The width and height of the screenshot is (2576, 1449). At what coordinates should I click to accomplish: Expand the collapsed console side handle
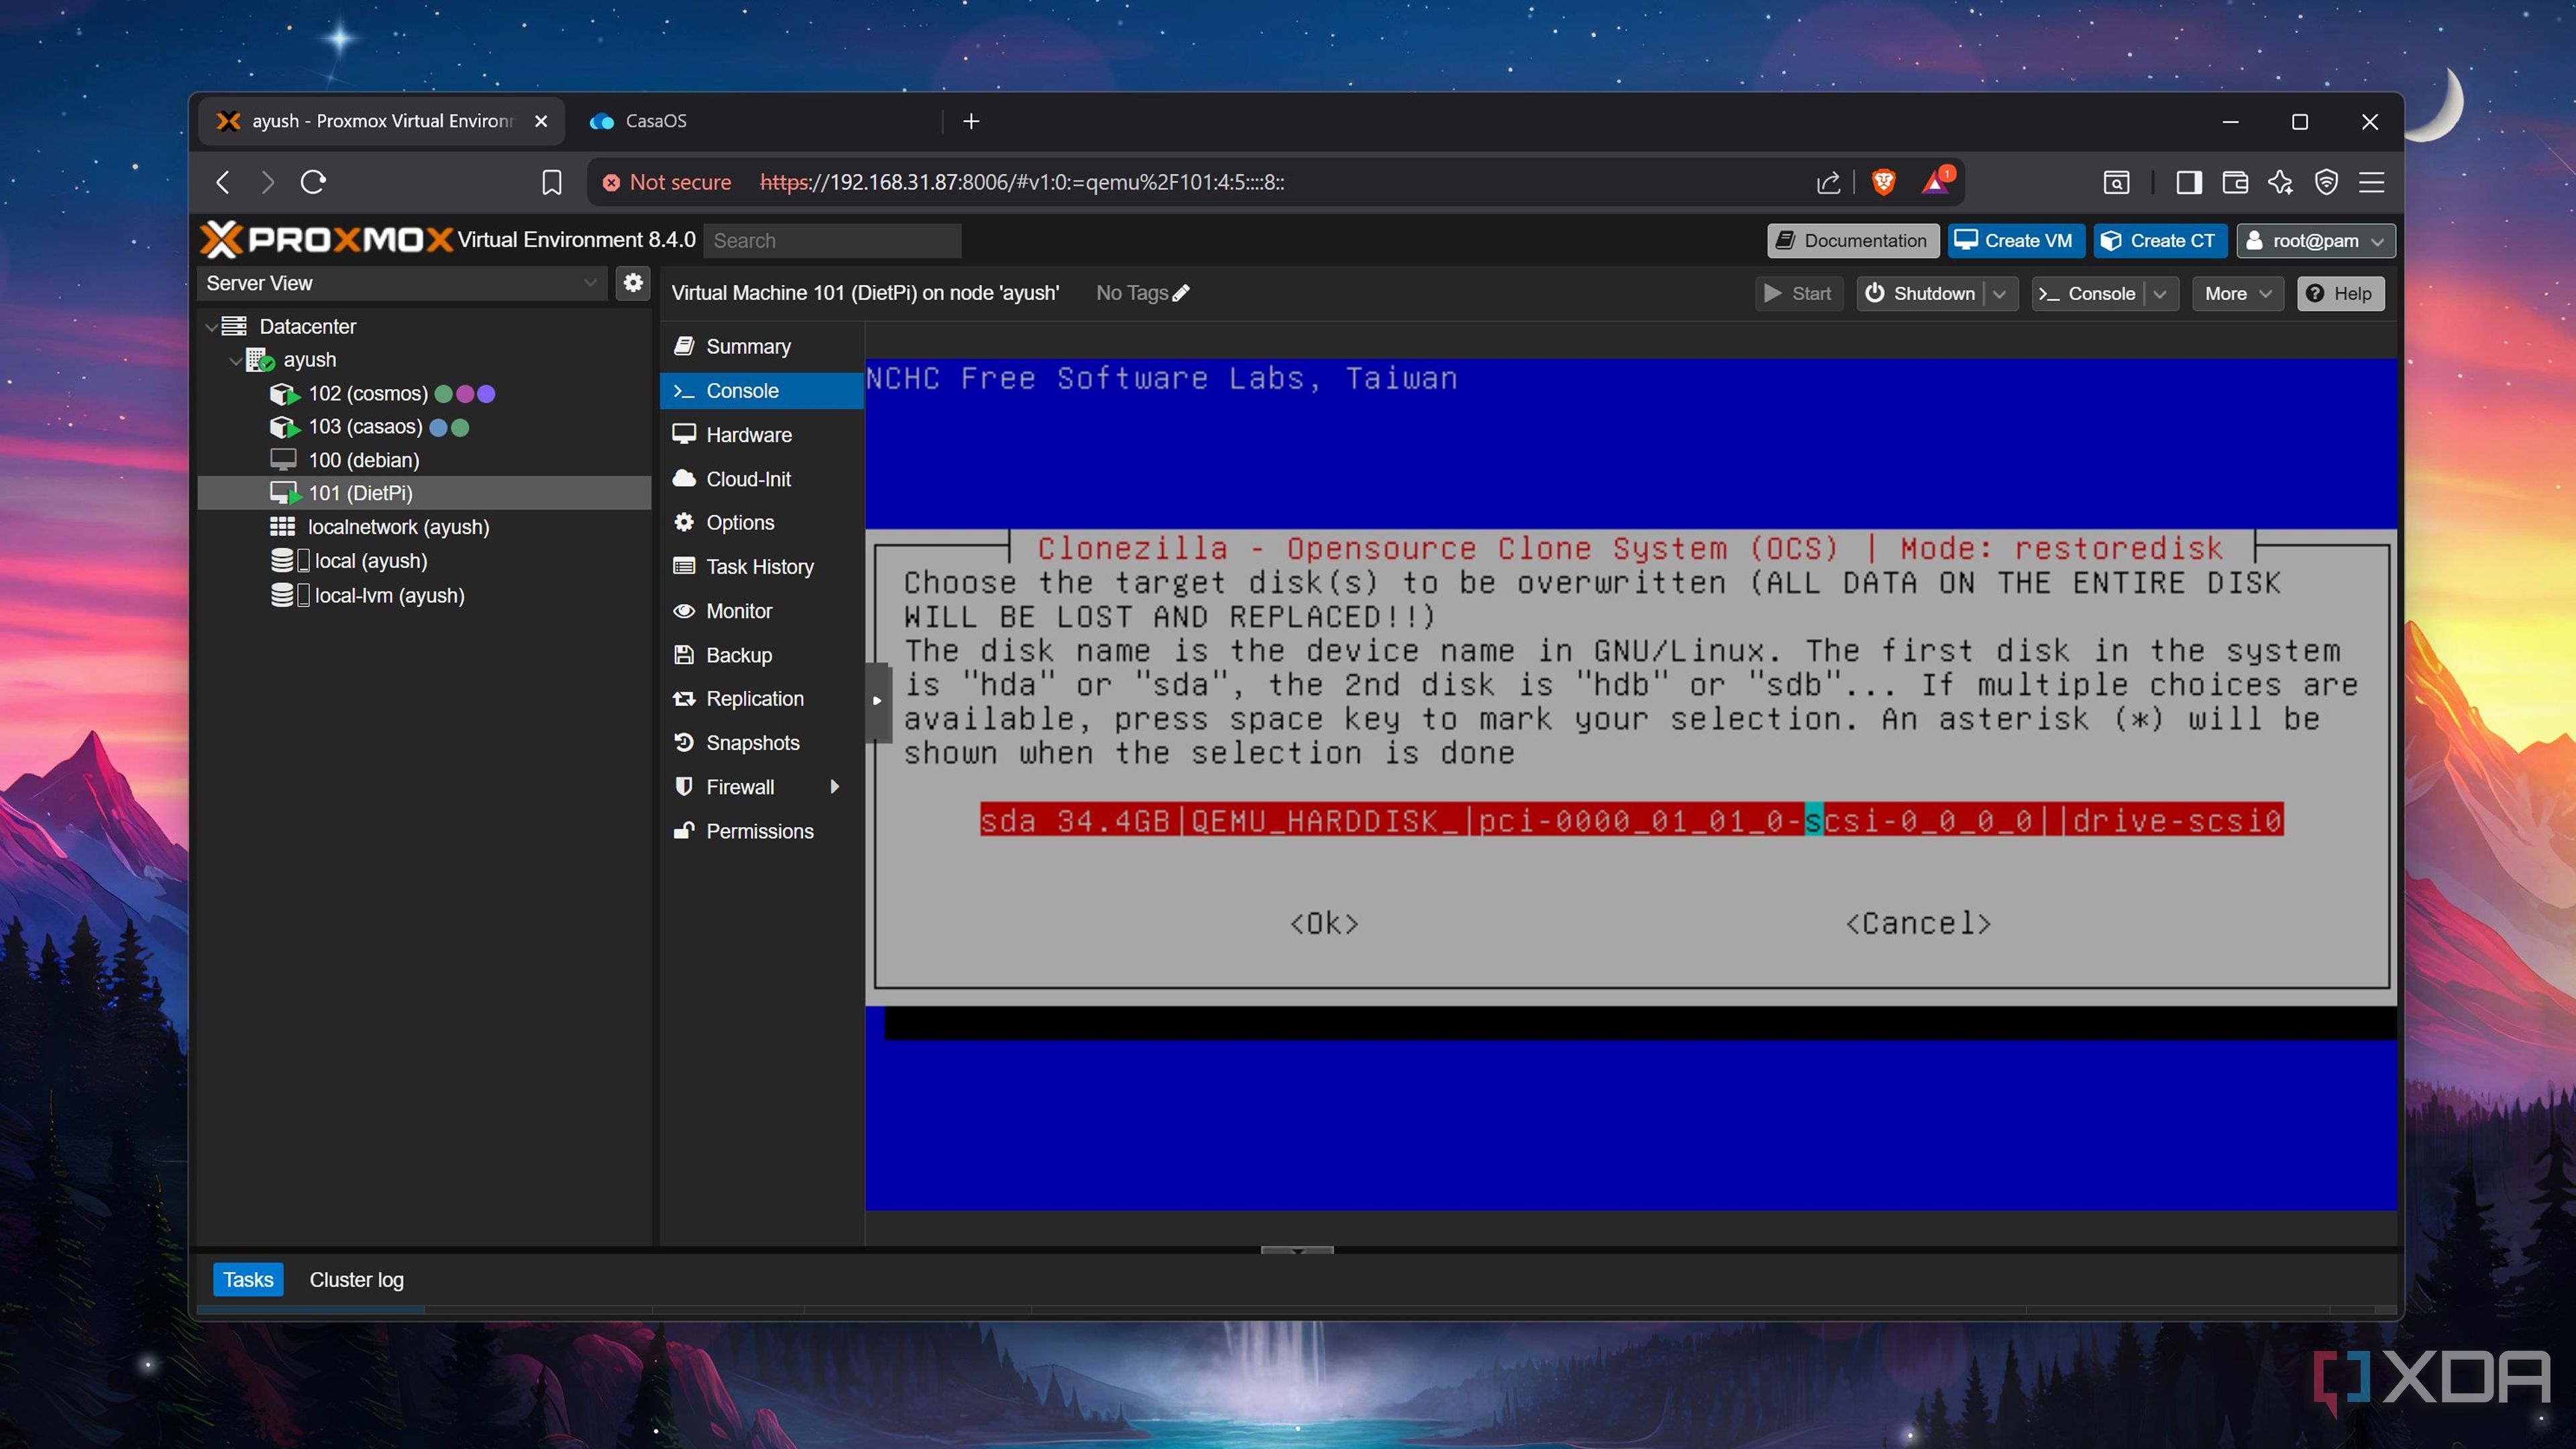877,701
